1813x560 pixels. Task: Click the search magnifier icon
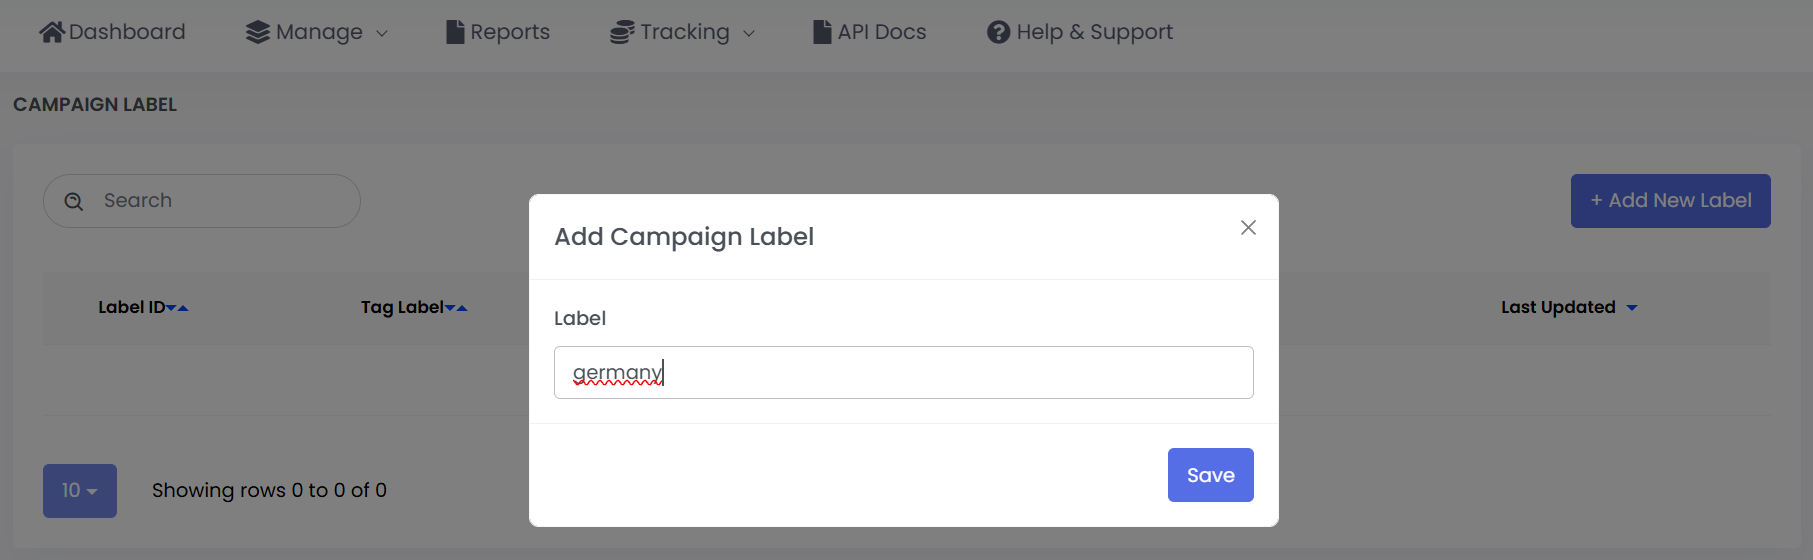point(74,201)
